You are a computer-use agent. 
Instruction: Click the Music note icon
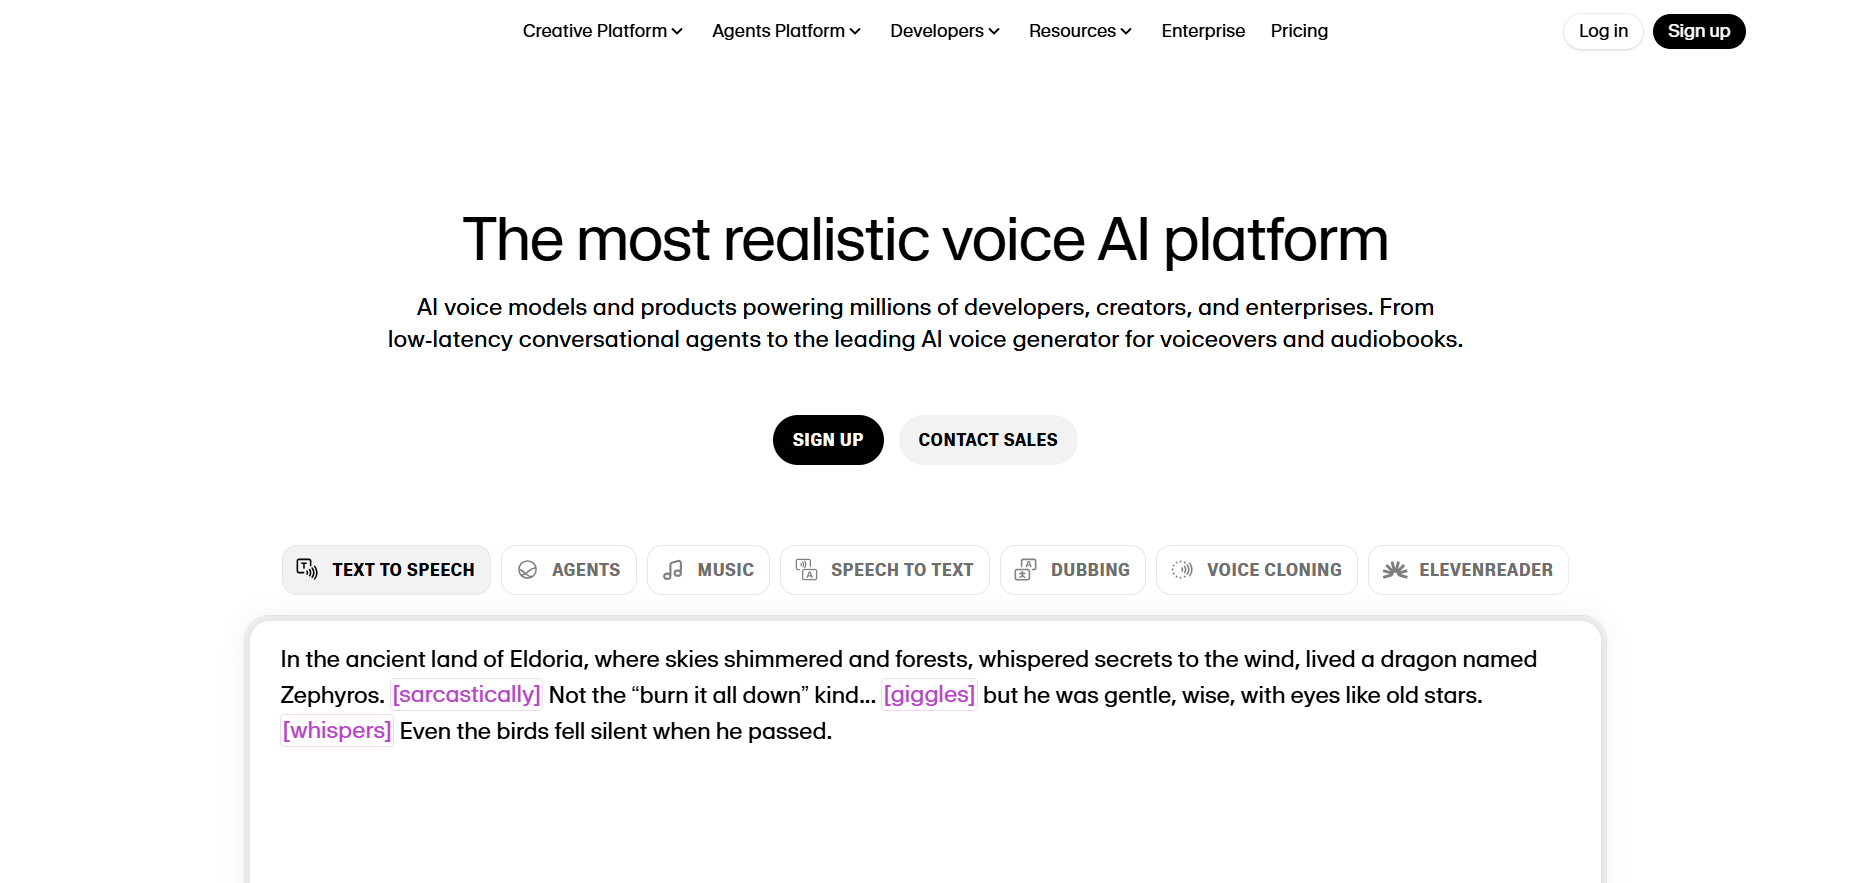coord(673,570)
